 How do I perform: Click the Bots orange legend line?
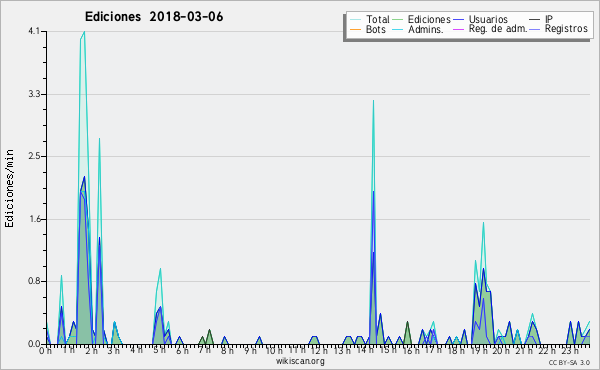(355, 29)
